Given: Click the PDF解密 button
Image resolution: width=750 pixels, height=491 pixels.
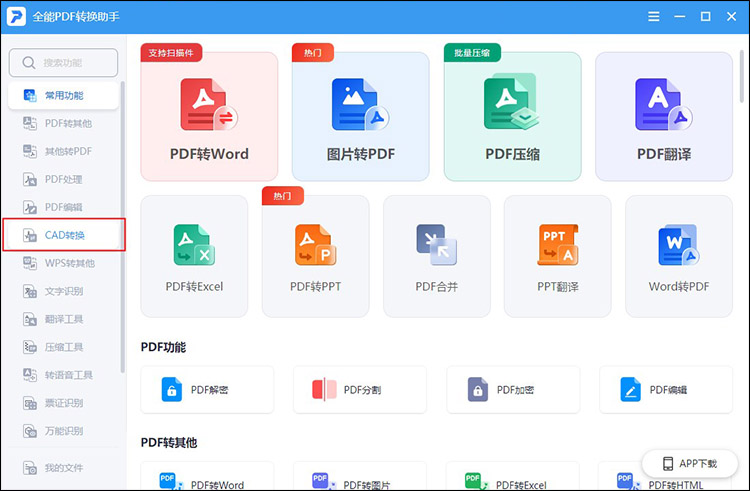Looking at the screenshot, I should click(207, 390).
